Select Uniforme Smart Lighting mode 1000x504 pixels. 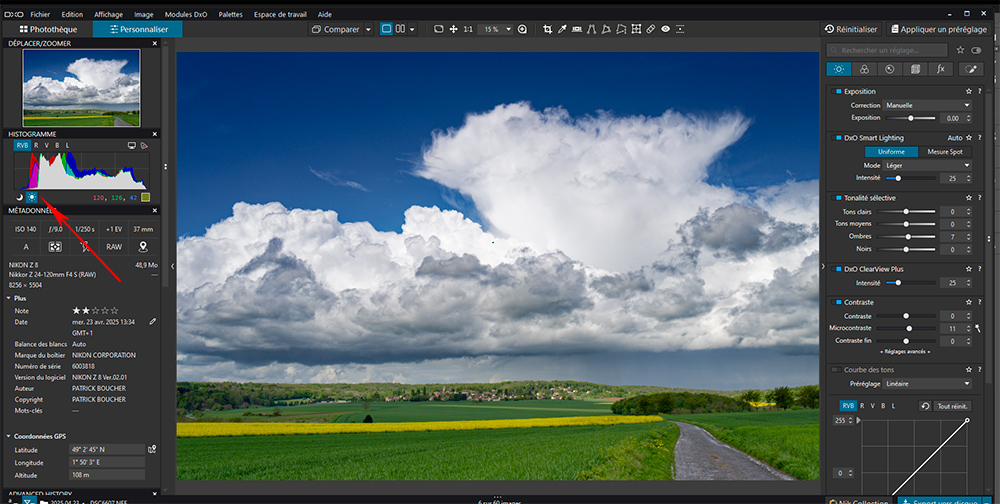pos(891,152)
